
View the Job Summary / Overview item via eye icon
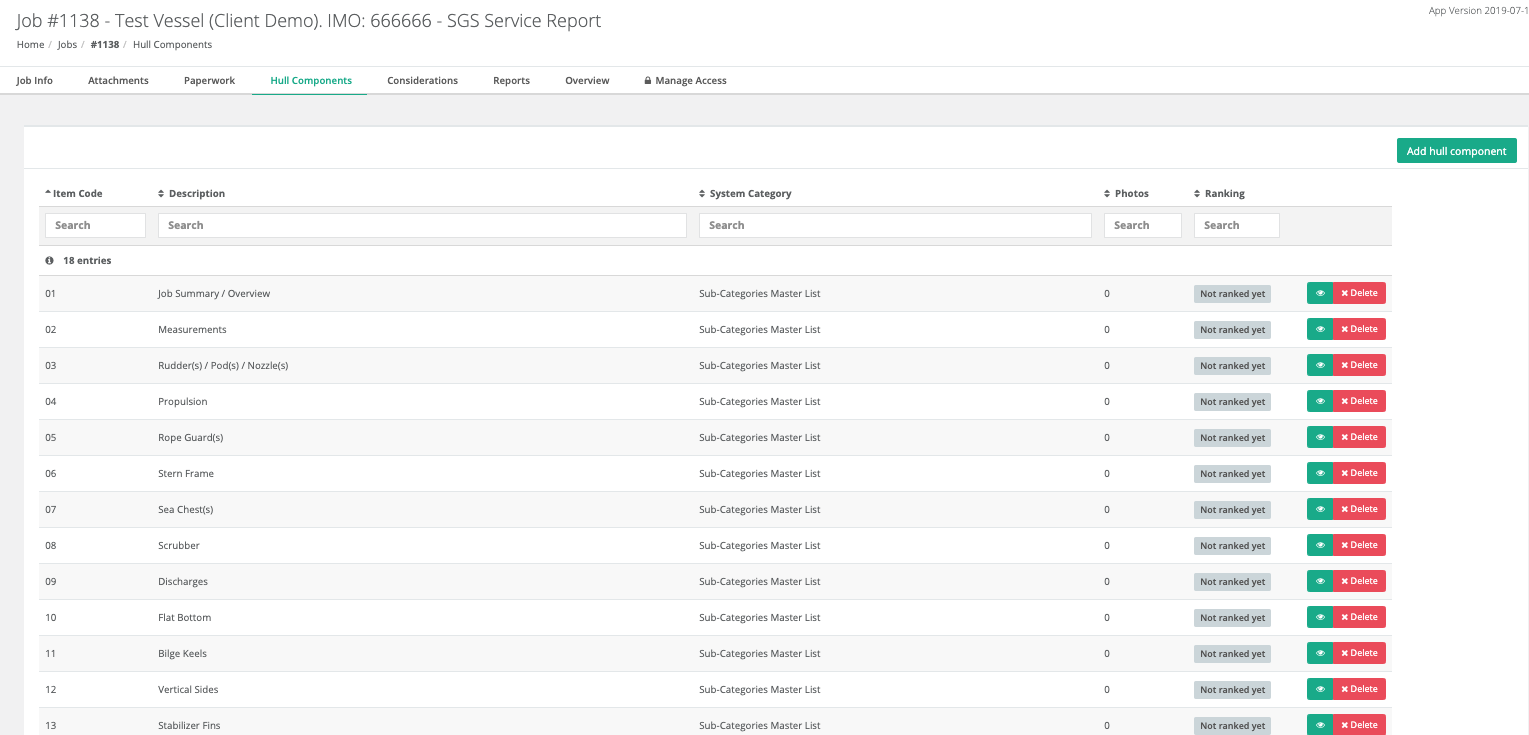pos(1320,293)
